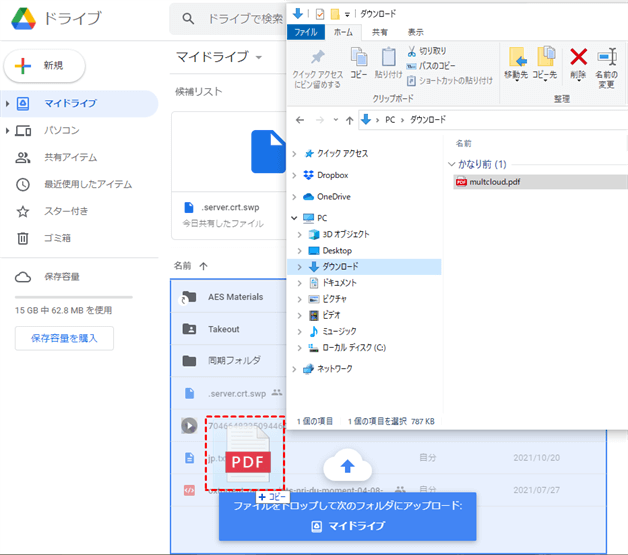
Task: Switch to the 共有 ribbon tab
Action: pos(380,32)
